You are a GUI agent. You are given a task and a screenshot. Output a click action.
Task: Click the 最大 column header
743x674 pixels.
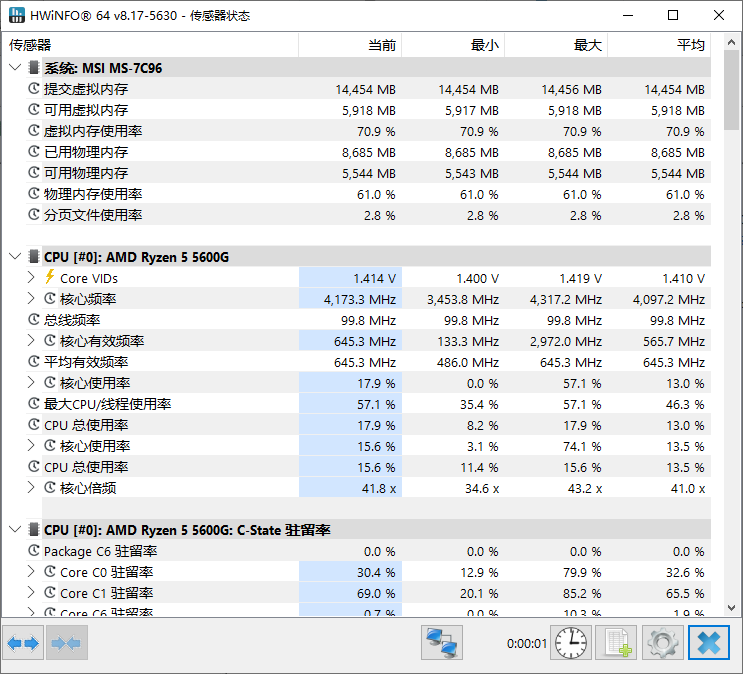pos(556,45)
